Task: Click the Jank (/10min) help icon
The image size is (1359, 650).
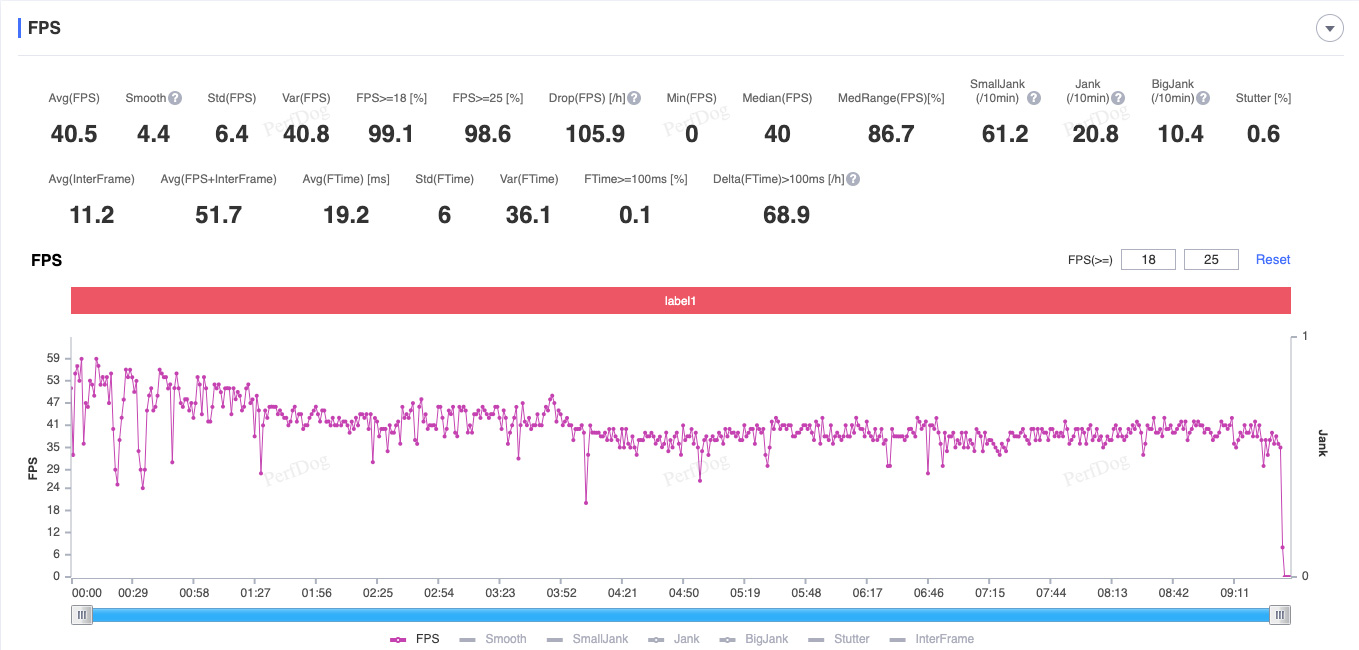Action: 1118,98
